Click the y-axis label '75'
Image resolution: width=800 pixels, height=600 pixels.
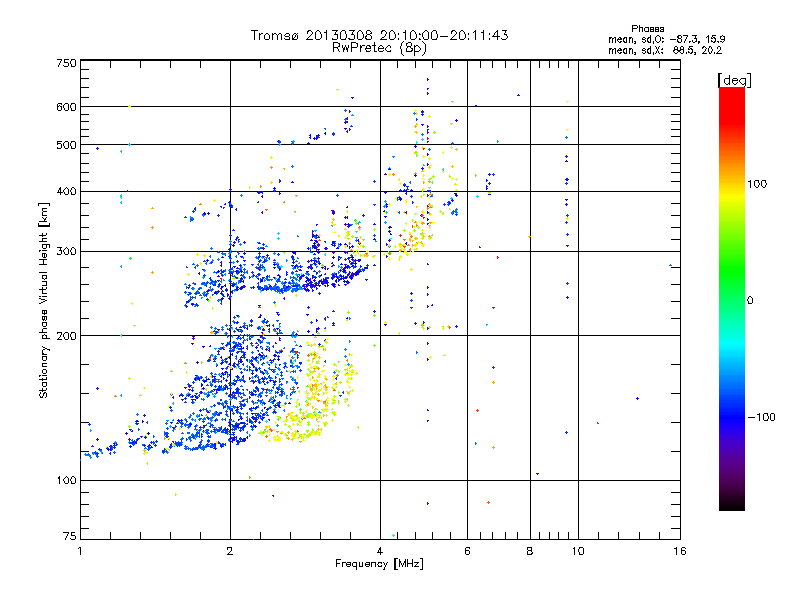click(70, 536)
